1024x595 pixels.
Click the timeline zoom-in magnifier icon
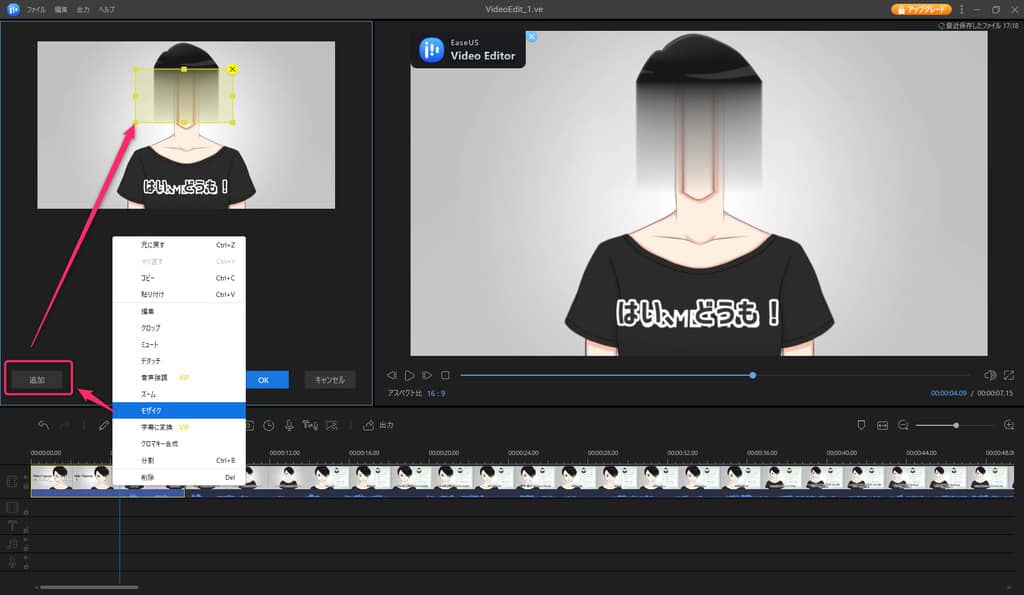(1008, 425)
